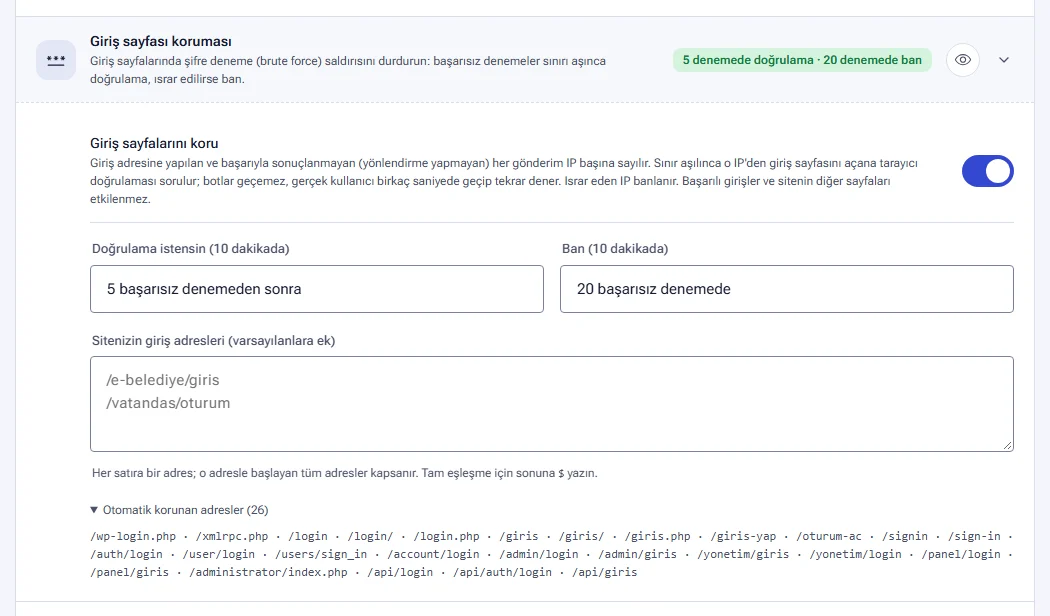Disable the Giriş sayfalarını koru switch

[x=988, y=171]
